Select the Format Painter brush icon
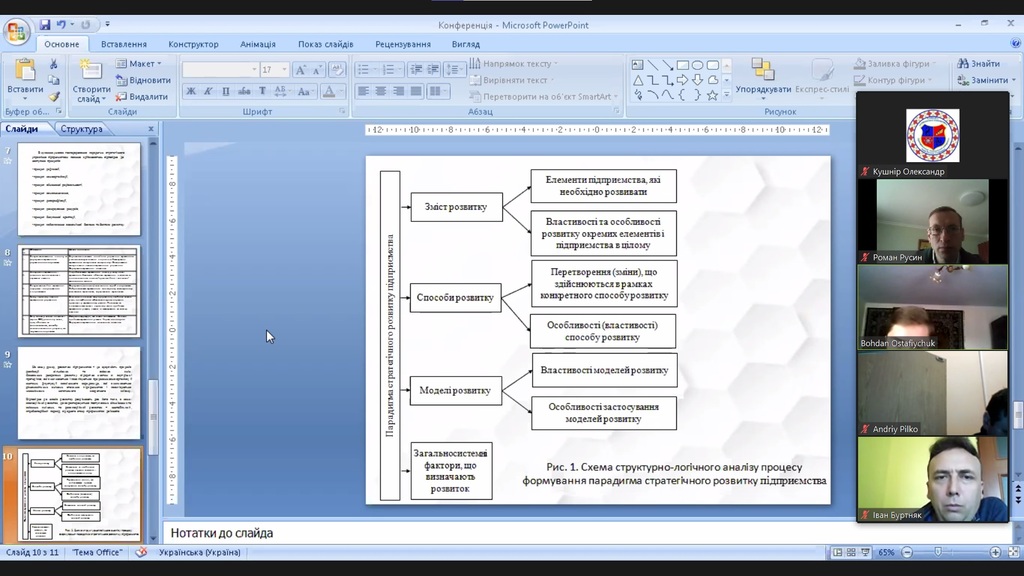This screenshot has height=576, width=1024. tap(55, 97)
